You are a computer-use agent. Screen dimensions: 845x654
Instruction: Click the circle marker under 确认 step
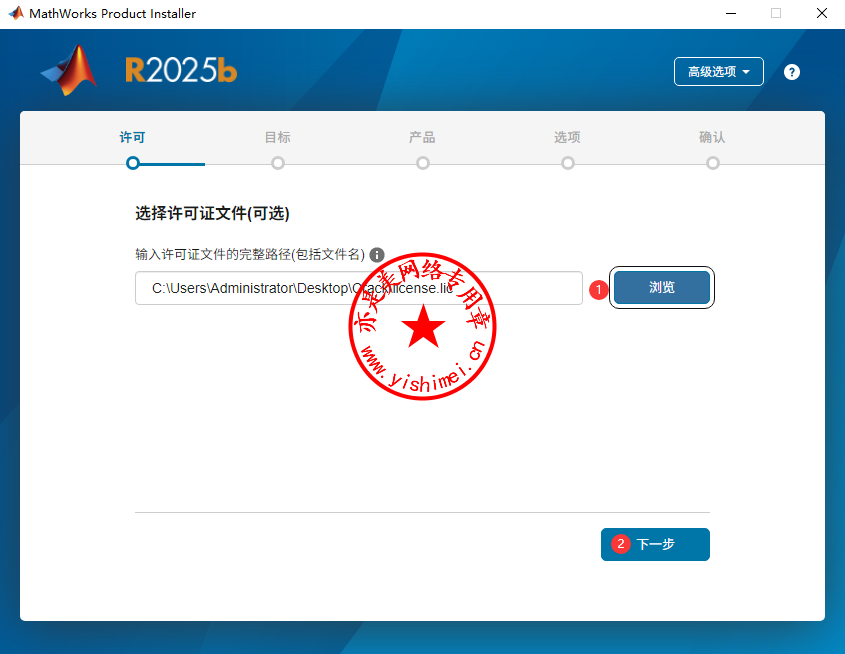[x=713, y=163]
